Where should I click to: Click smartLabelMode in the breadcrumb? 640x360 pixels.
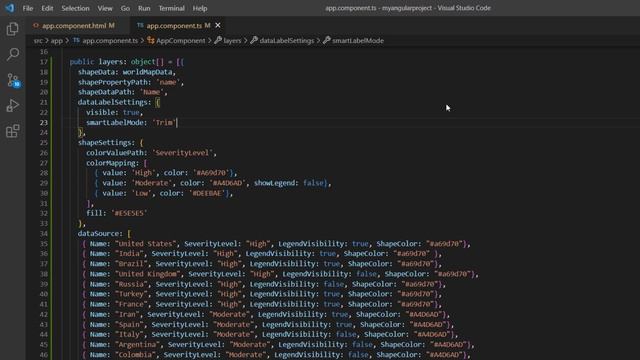point(358,40)
